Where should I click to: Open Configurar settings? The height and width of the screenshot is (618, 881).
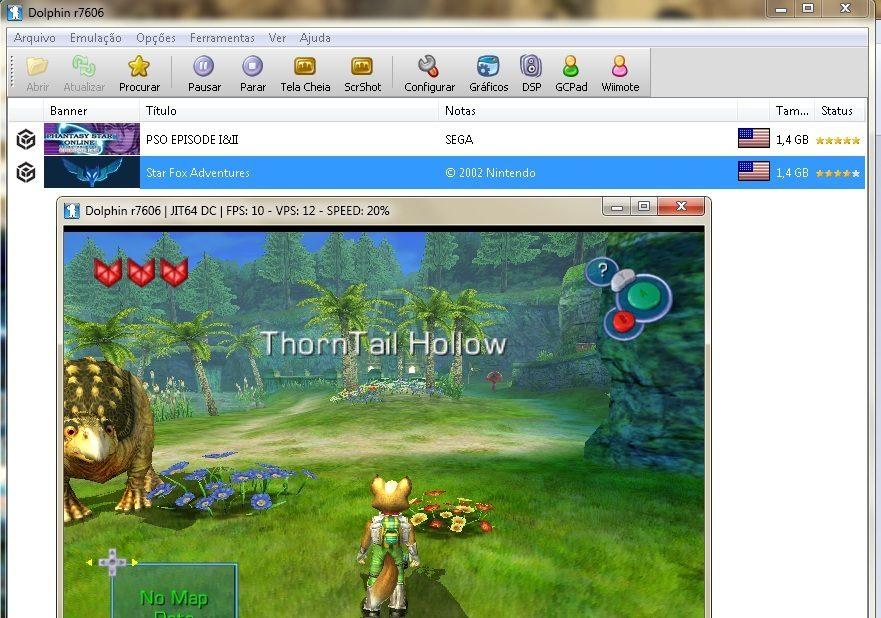point(429,74)
